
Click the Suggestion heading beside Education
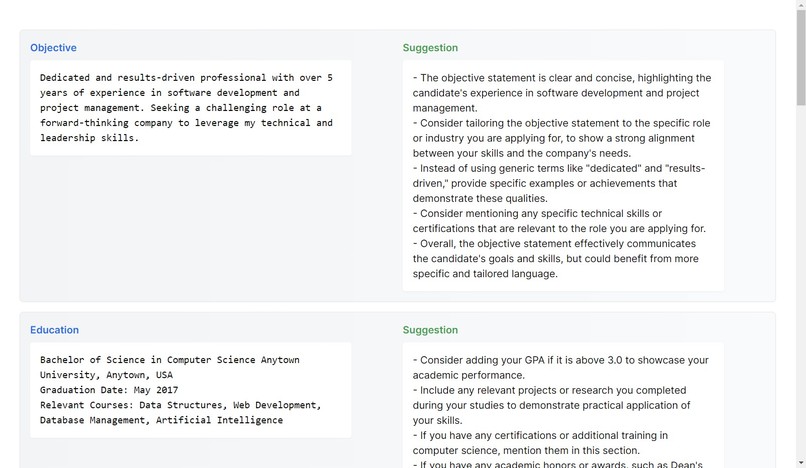tap(430, 330)
